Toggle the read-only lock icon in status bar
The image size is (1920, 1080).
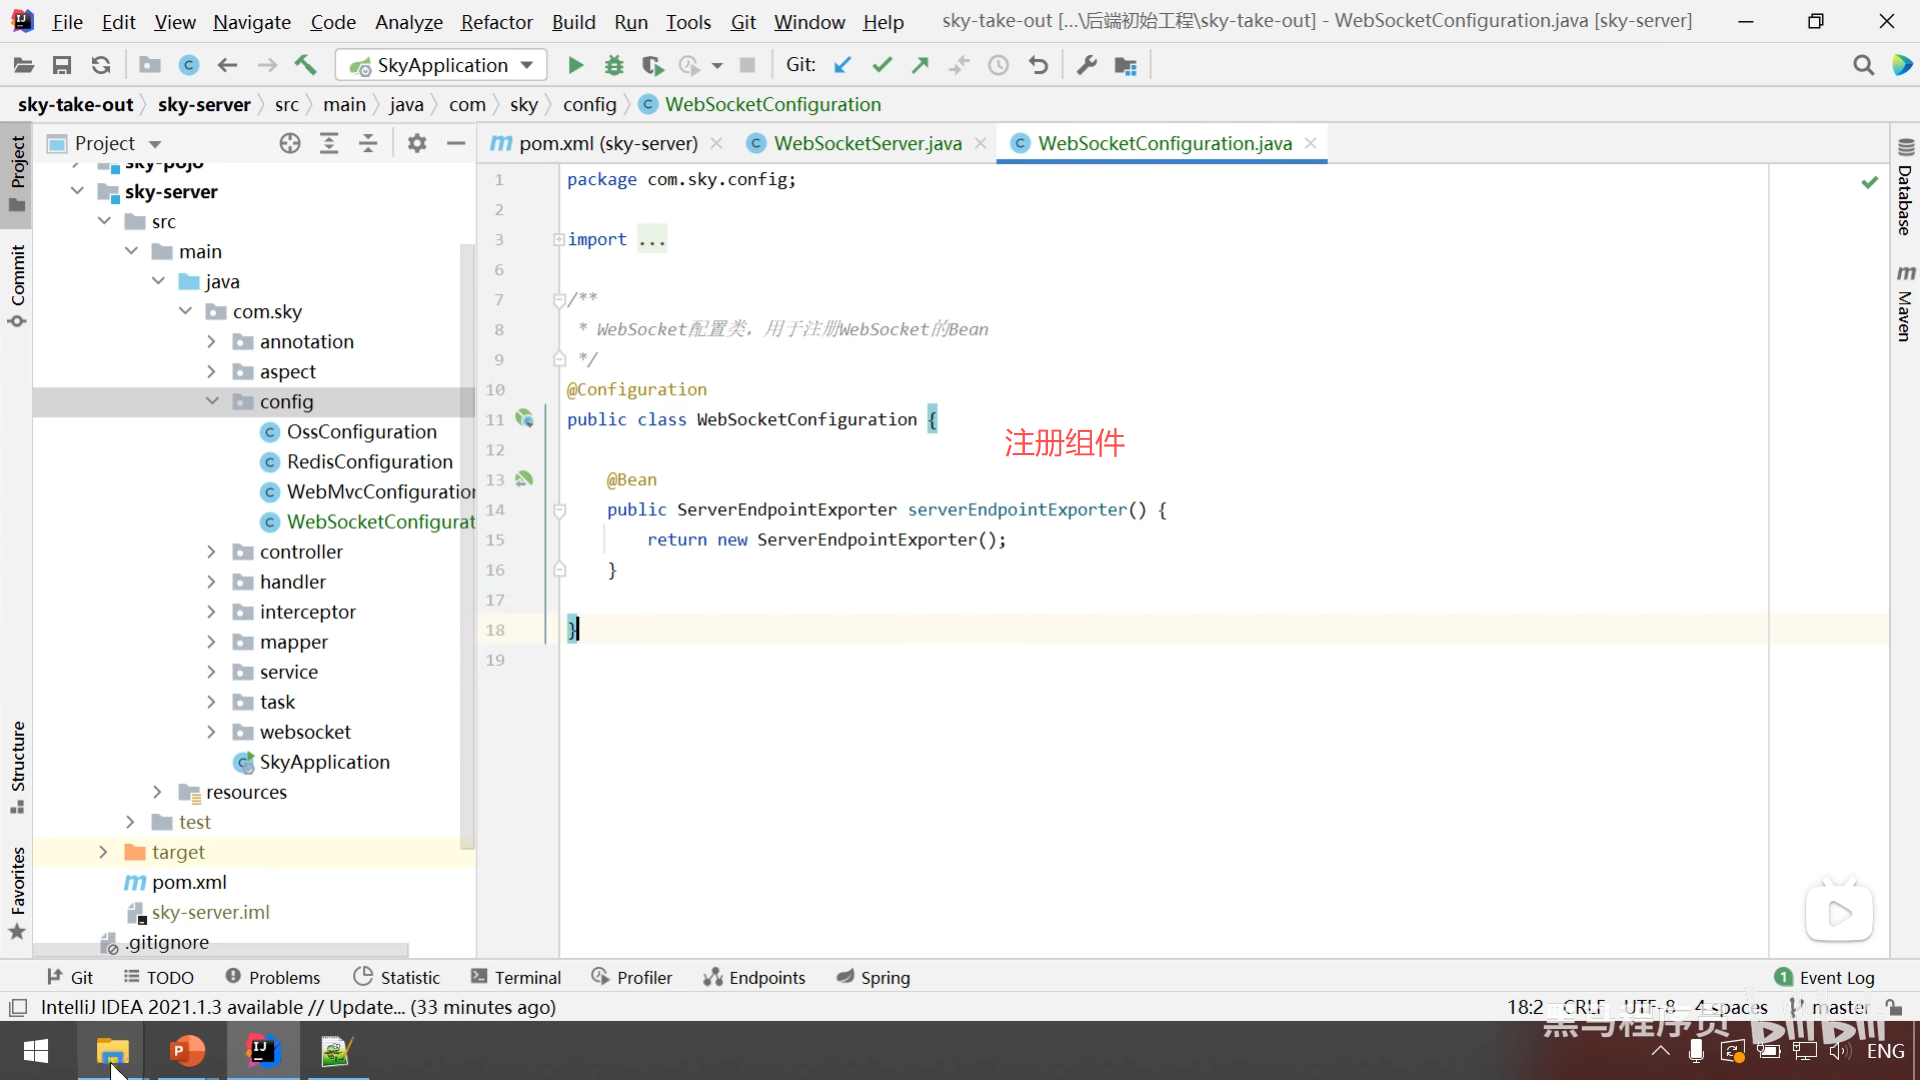[x=1893, y=1007]
